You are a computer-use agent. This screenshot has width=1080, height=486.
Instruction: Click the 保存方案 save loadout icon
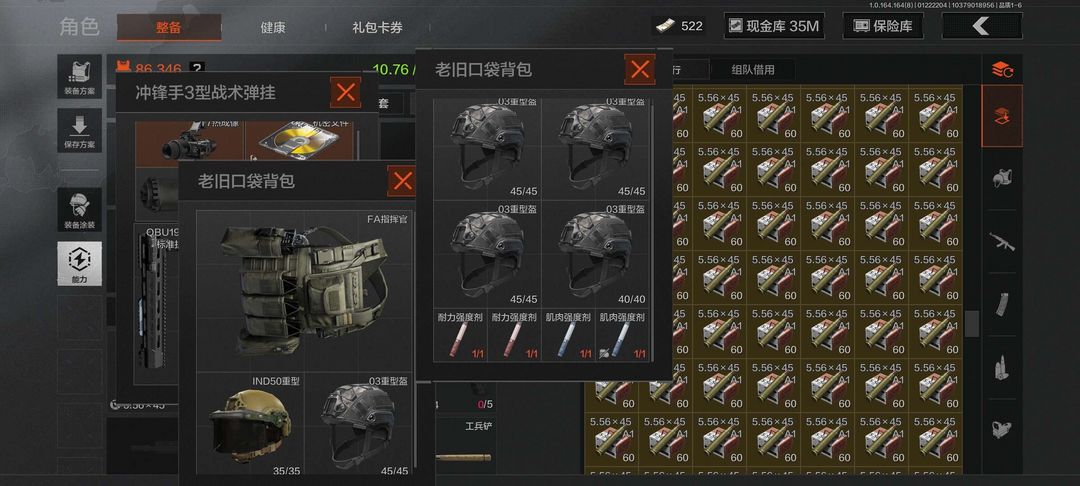pos(79,131)
